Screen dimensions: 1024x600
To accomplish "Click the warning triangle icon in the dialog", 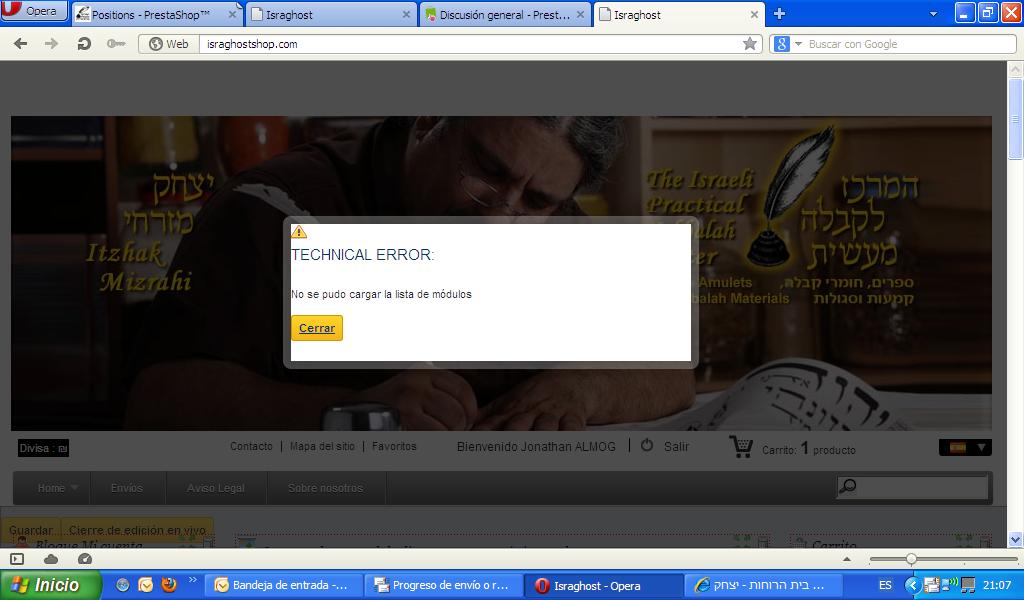I will pyautogui.click(x=298, y=232).
